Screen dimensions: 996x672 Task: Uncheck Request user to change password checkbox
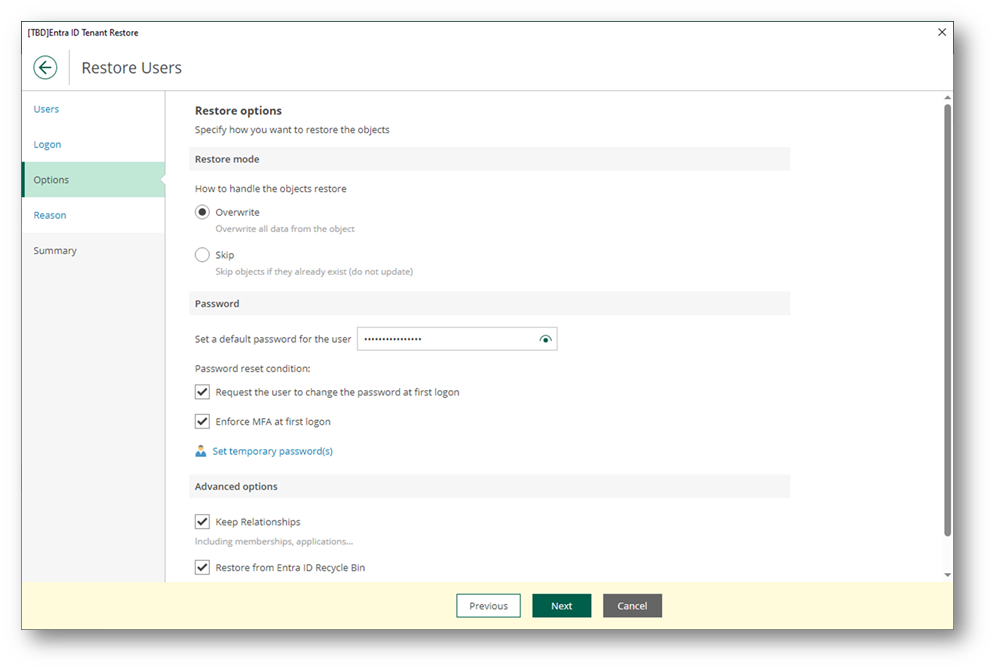point(203,392)
